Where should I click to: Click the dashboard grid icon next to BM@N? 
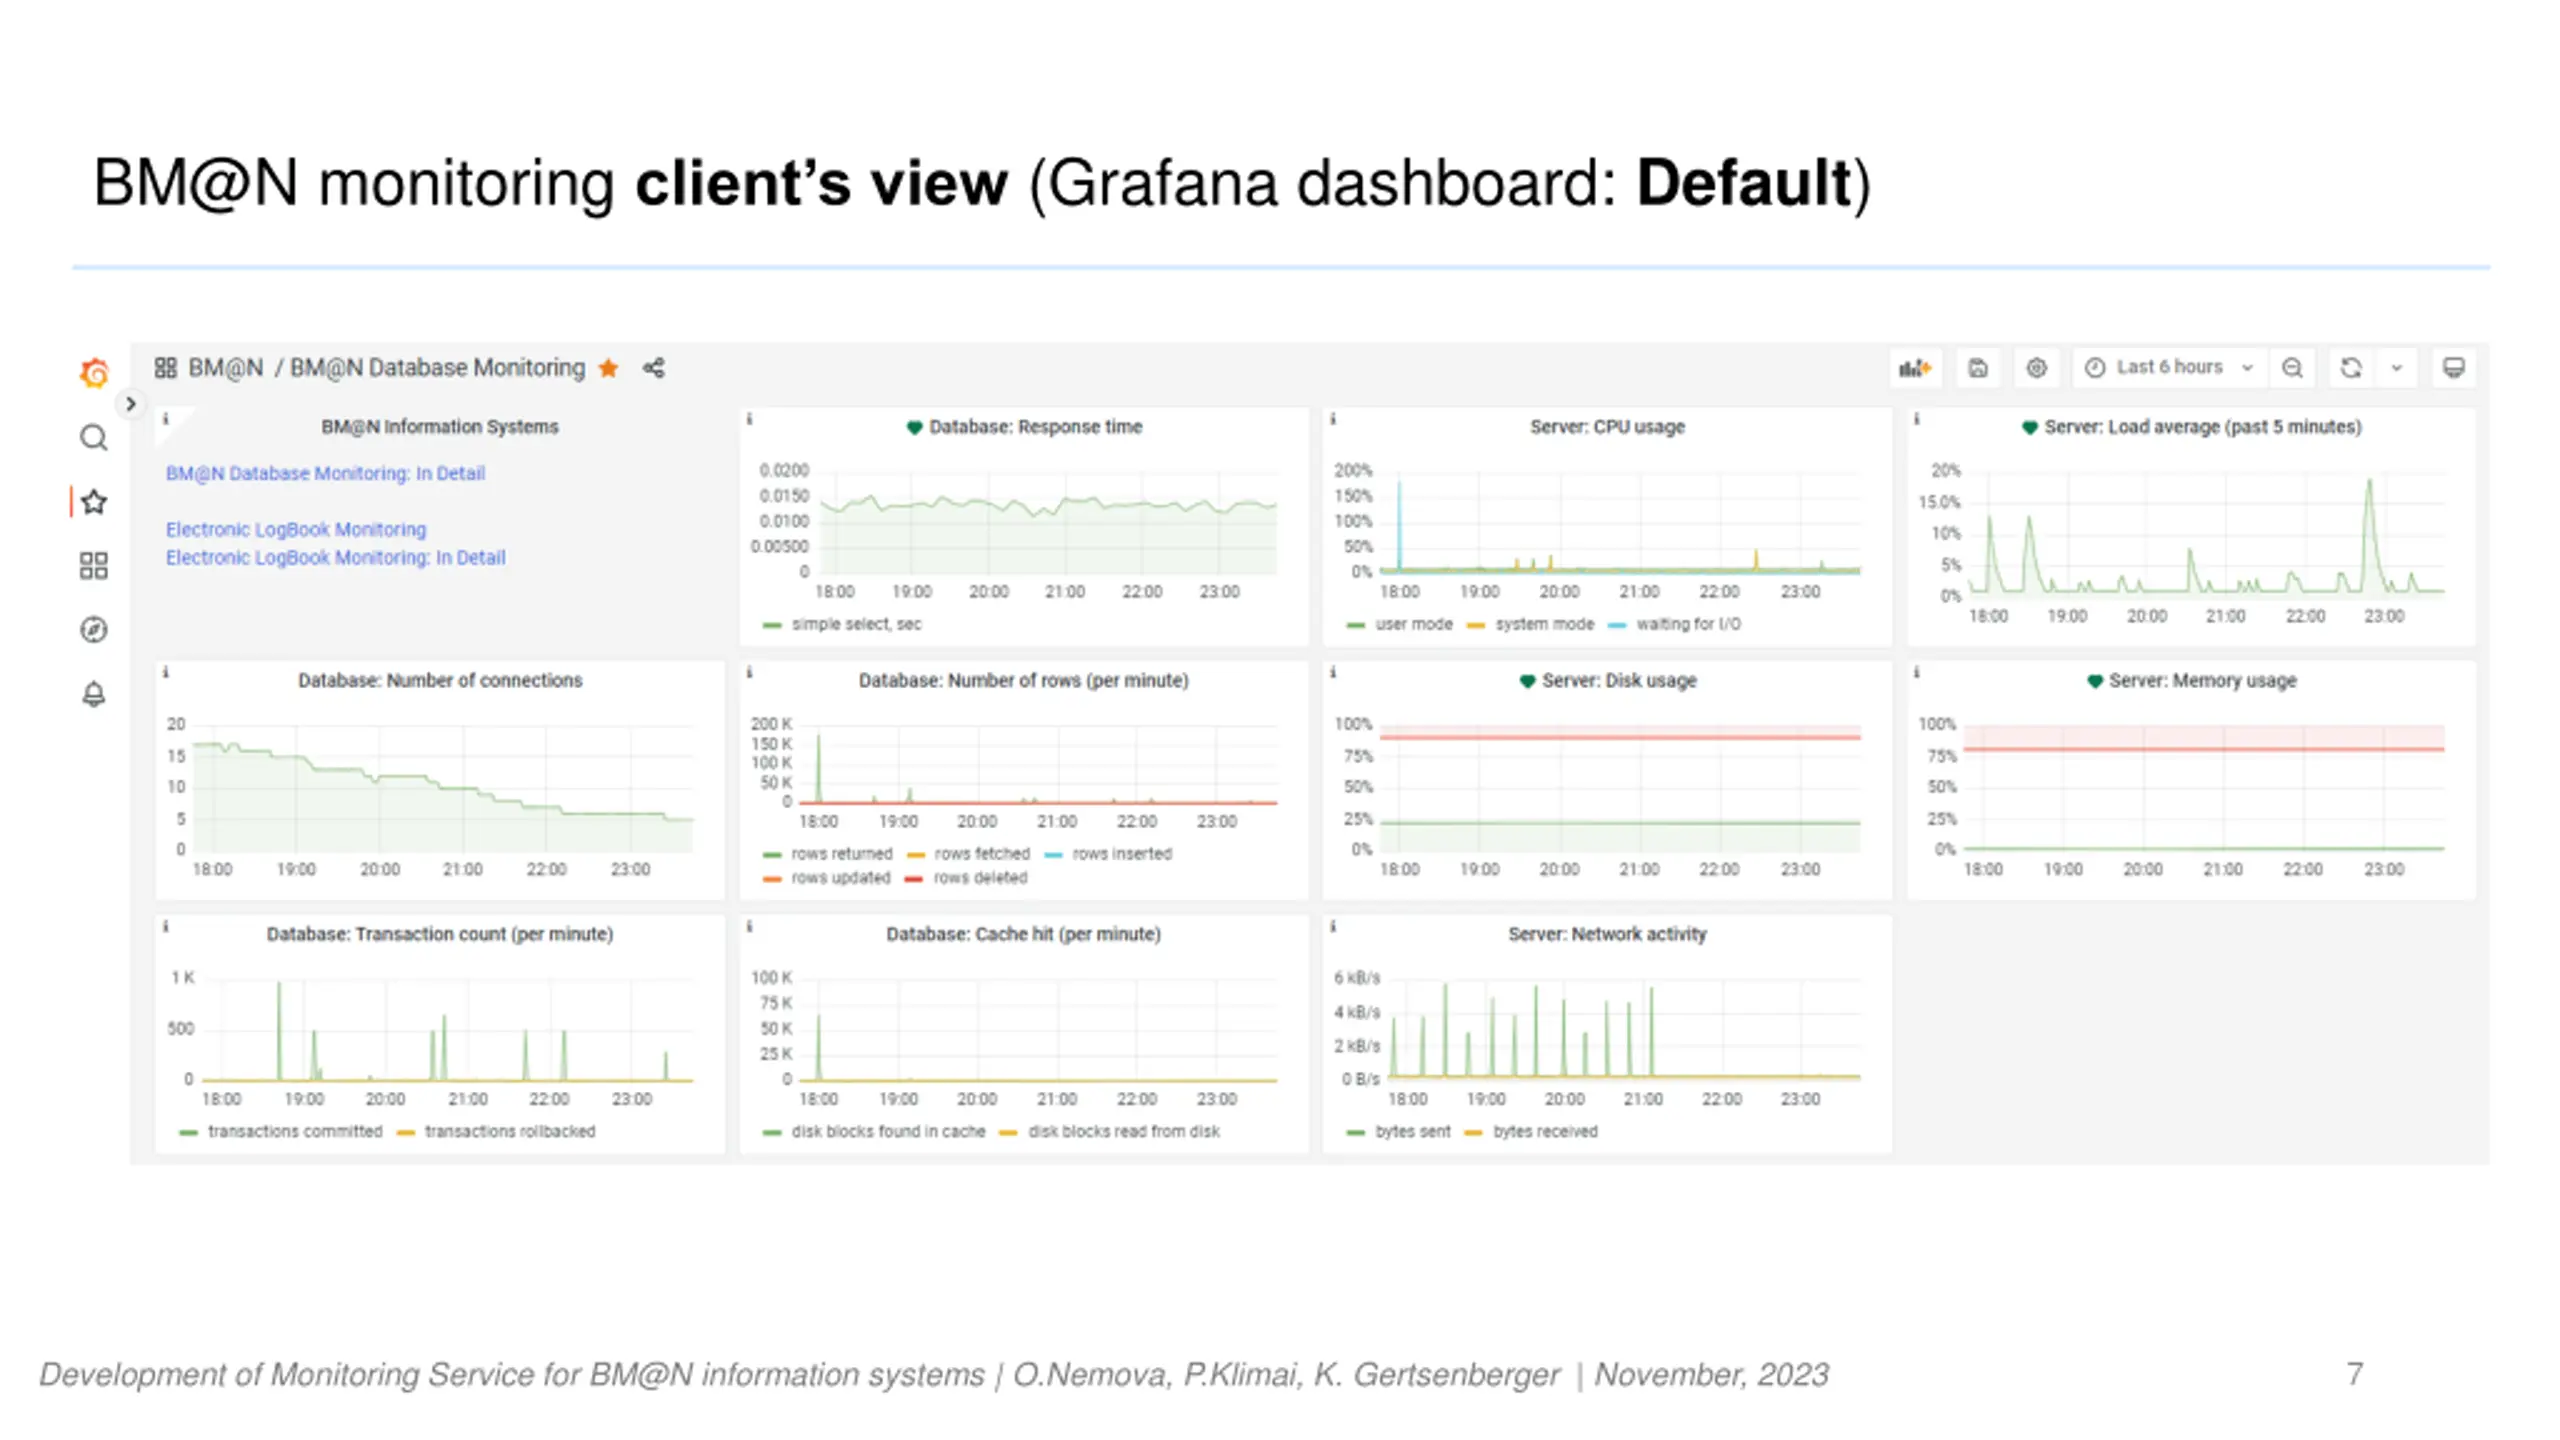165,368
